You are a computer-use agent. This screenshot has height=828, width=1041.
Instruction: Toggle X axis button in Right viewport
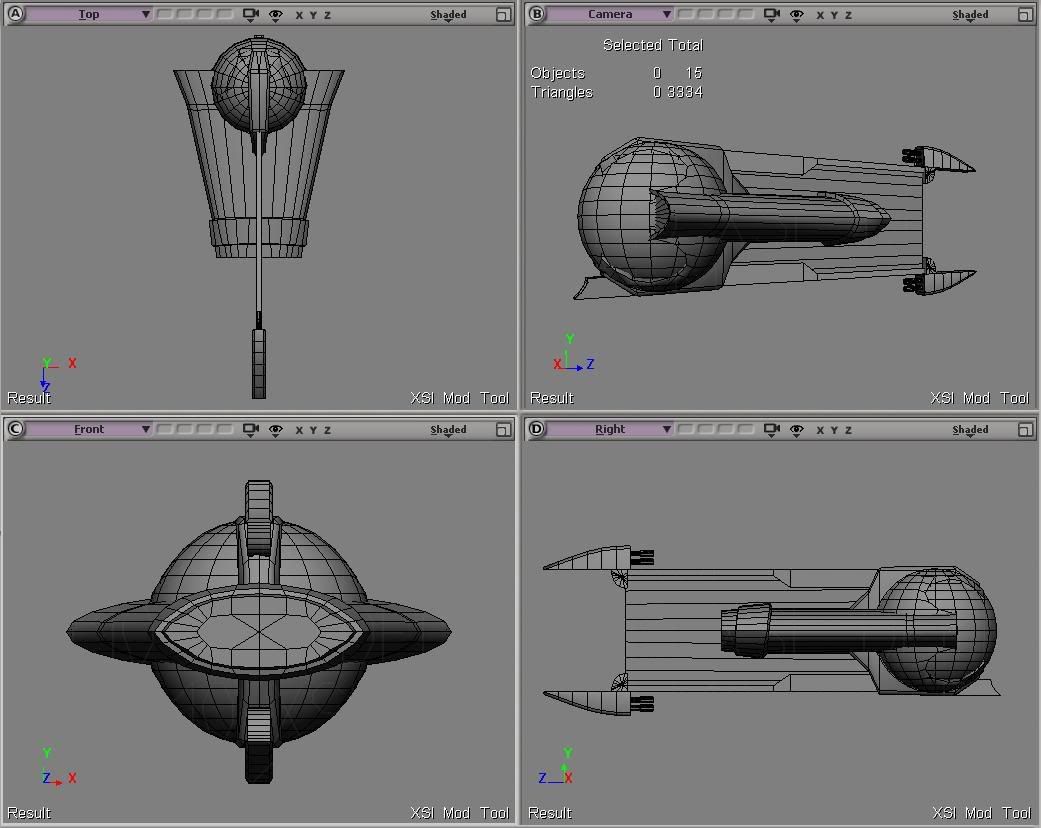coord(820,430)
